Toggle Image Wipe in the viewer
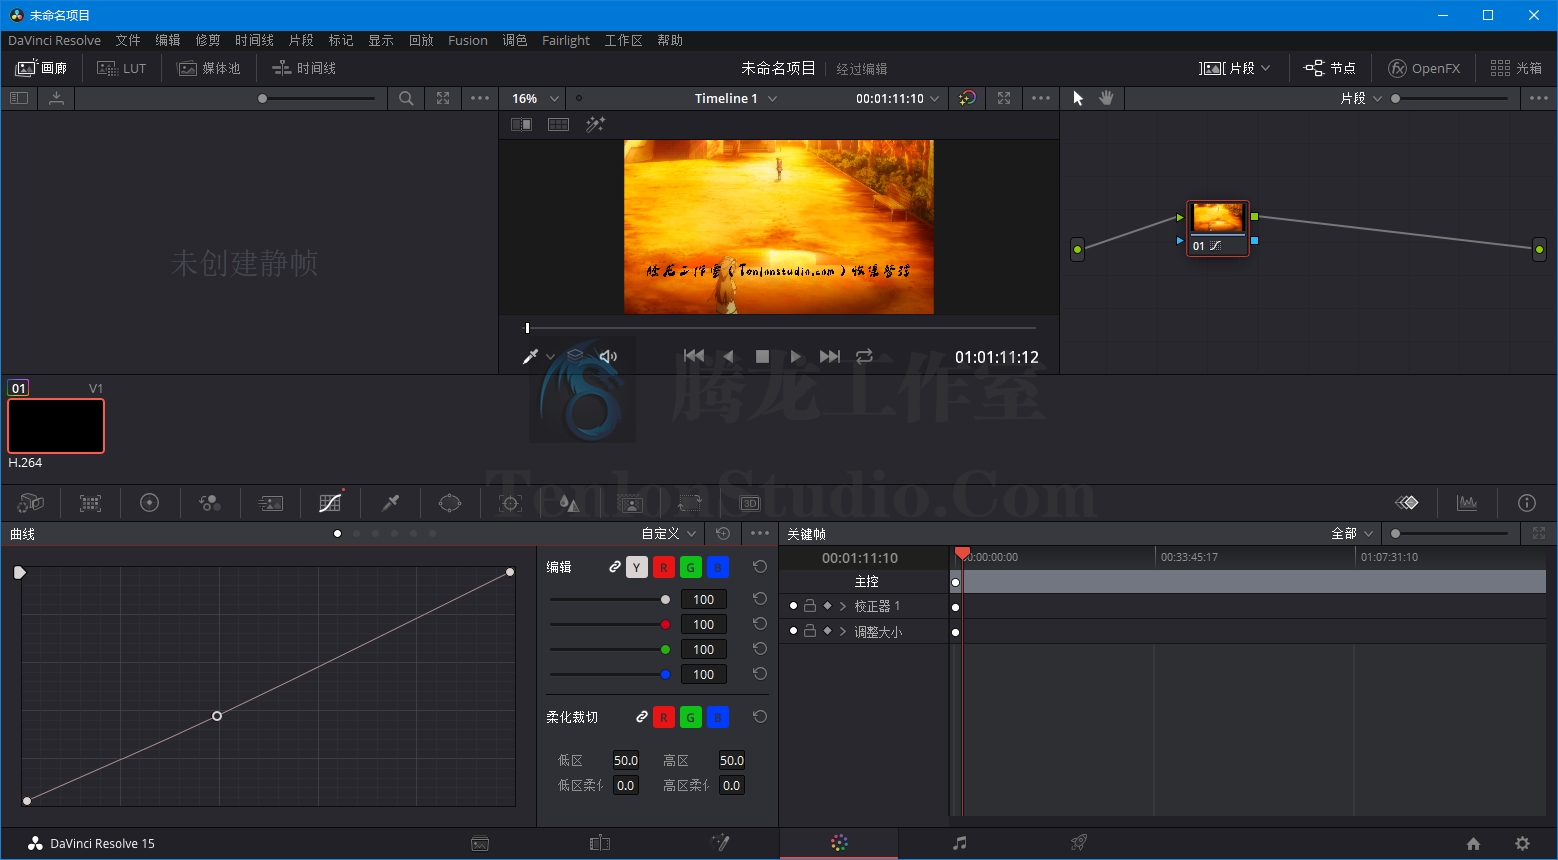This screenshot has height=860, width=1558. pyautogui.click(x=521, y=124)
